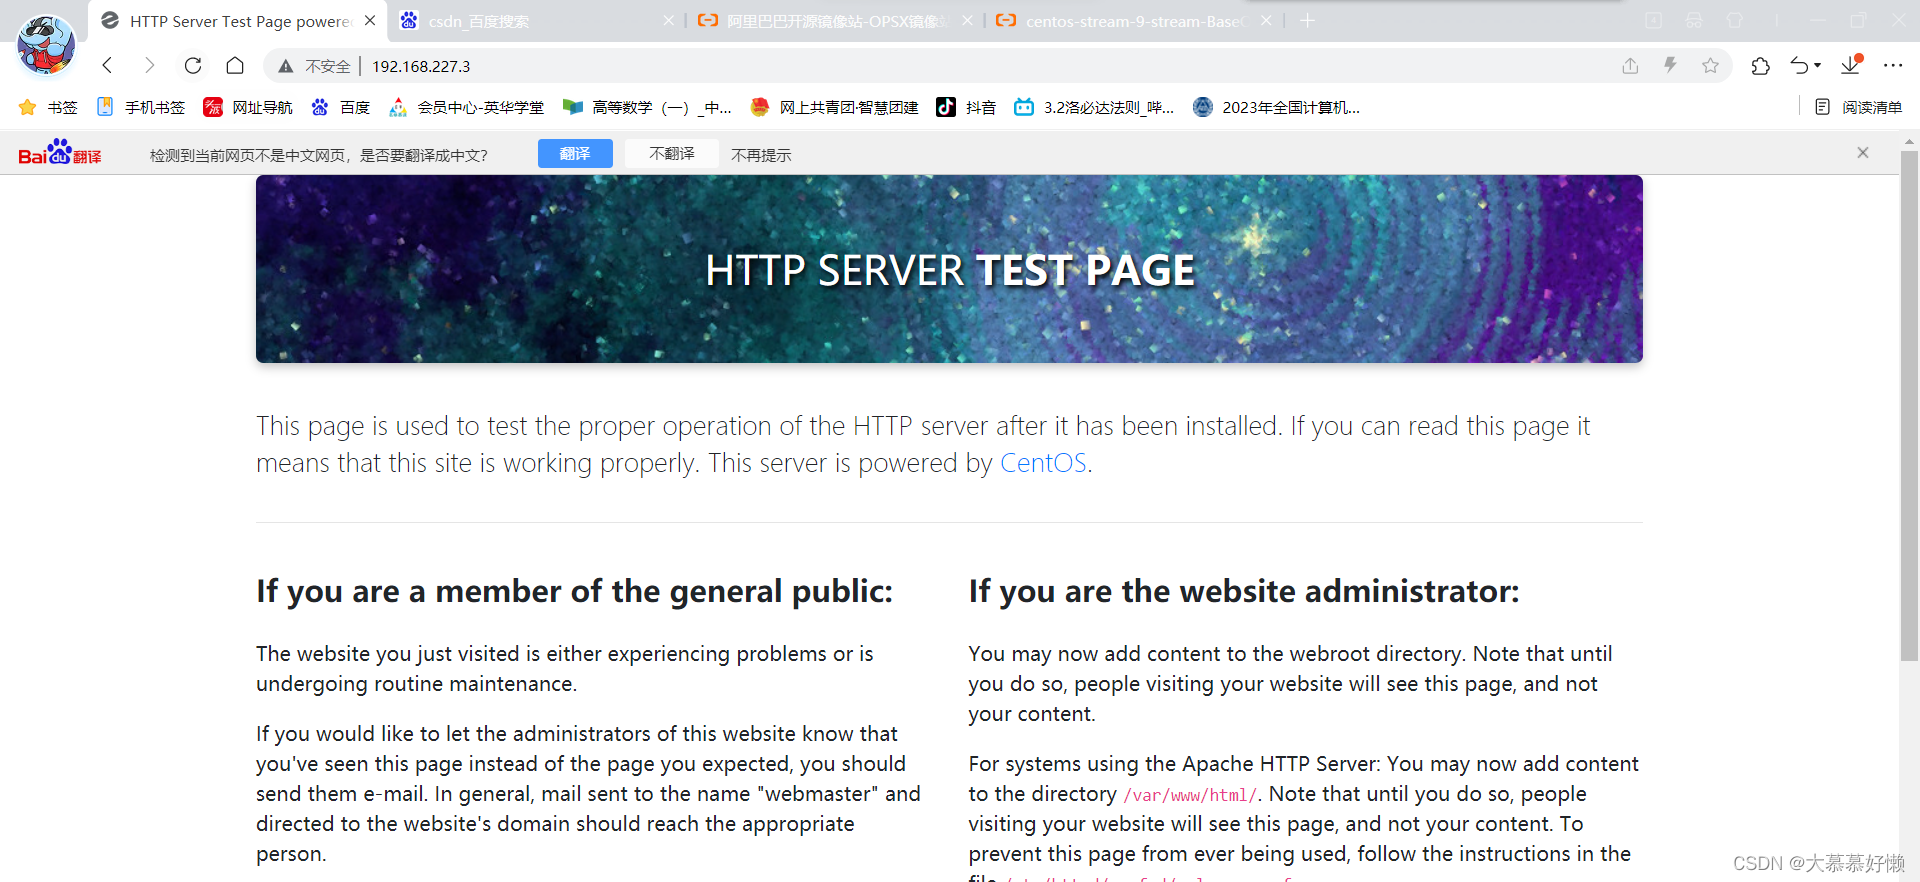Switch to the centos-stream-9-stream tab
The height and width of the screenshot is (882, 1920).
[x=1133, y=21]
